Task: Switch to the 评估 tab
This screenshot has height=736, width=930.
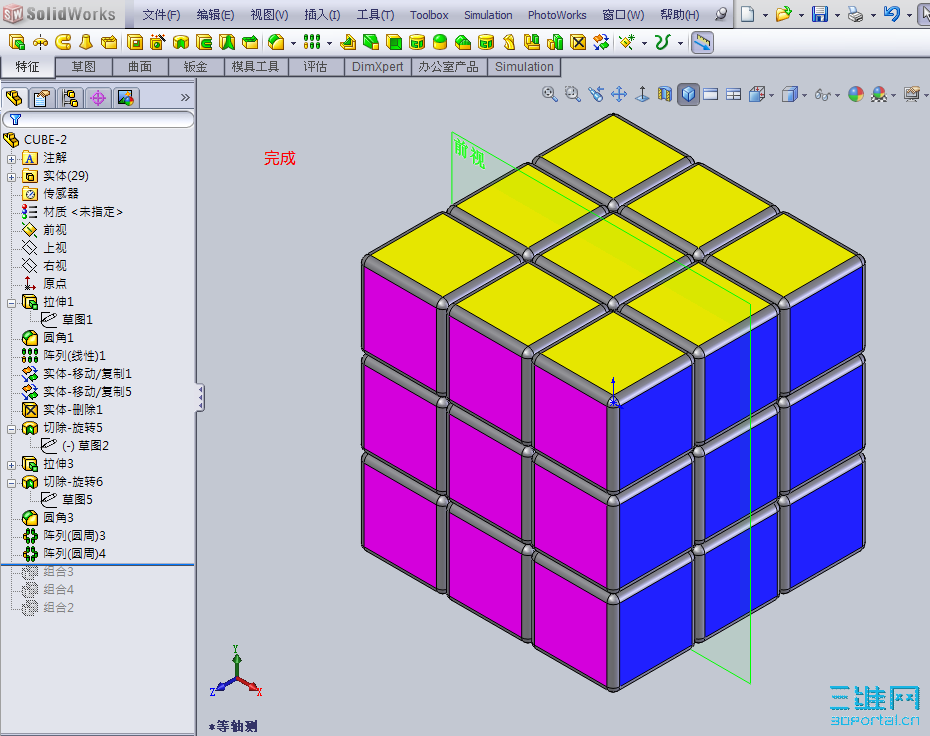Action: coord(316,67)
